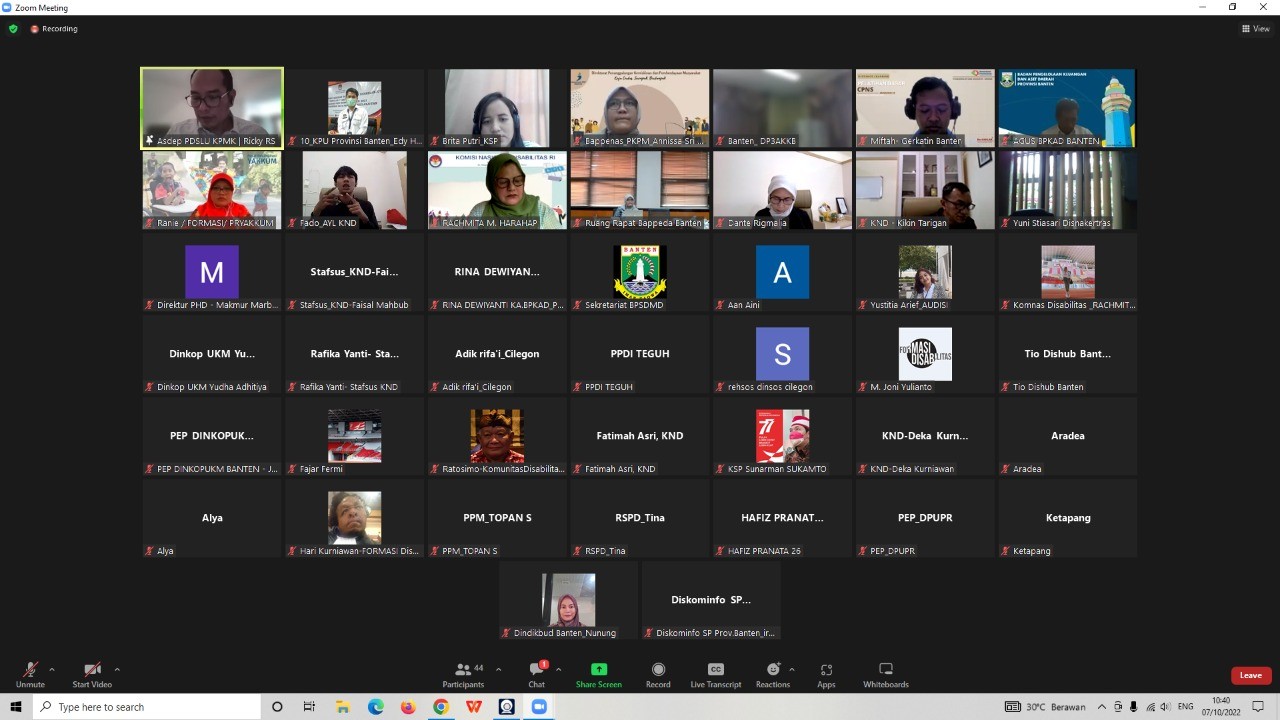Select the RACHMITA M. HARAHAP video tile

497,190
